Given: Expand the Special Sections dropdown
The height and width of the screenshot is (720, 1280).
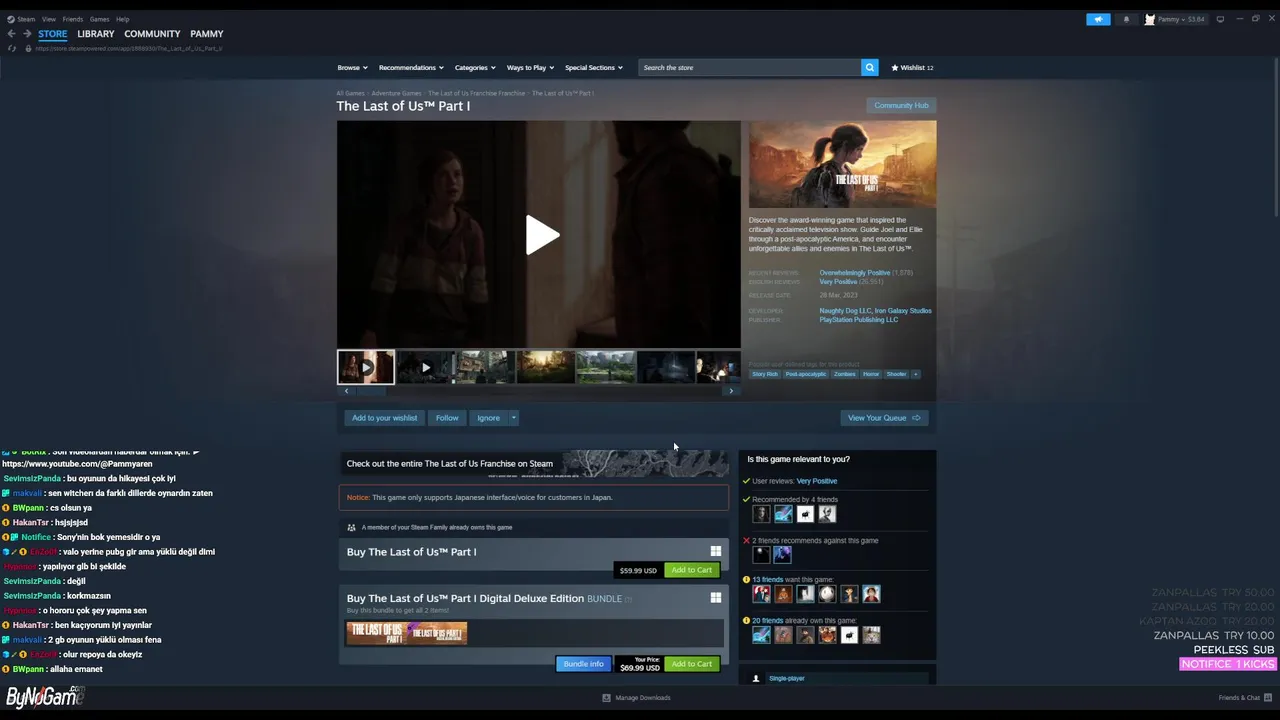Looking at the screenshot, I should pos(594,68).
